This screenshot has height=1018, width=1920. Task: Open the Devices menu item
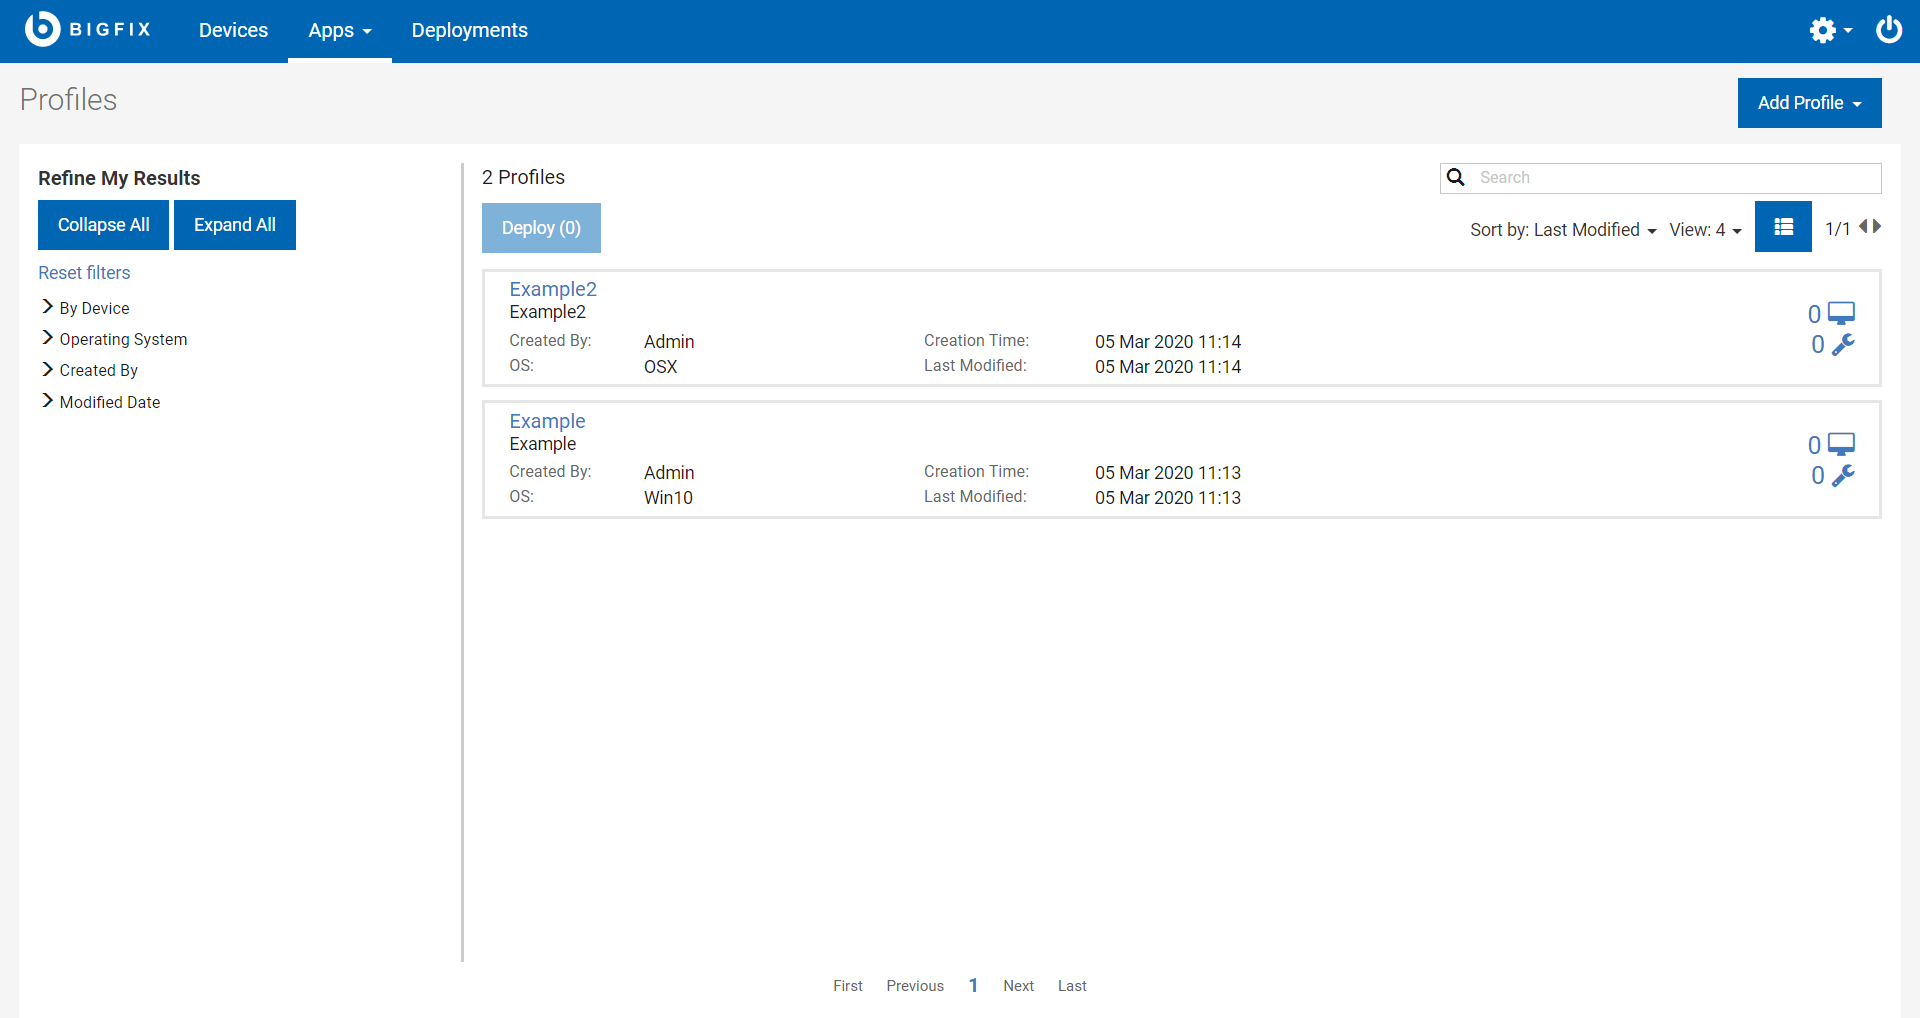click(x=233, y=30)
